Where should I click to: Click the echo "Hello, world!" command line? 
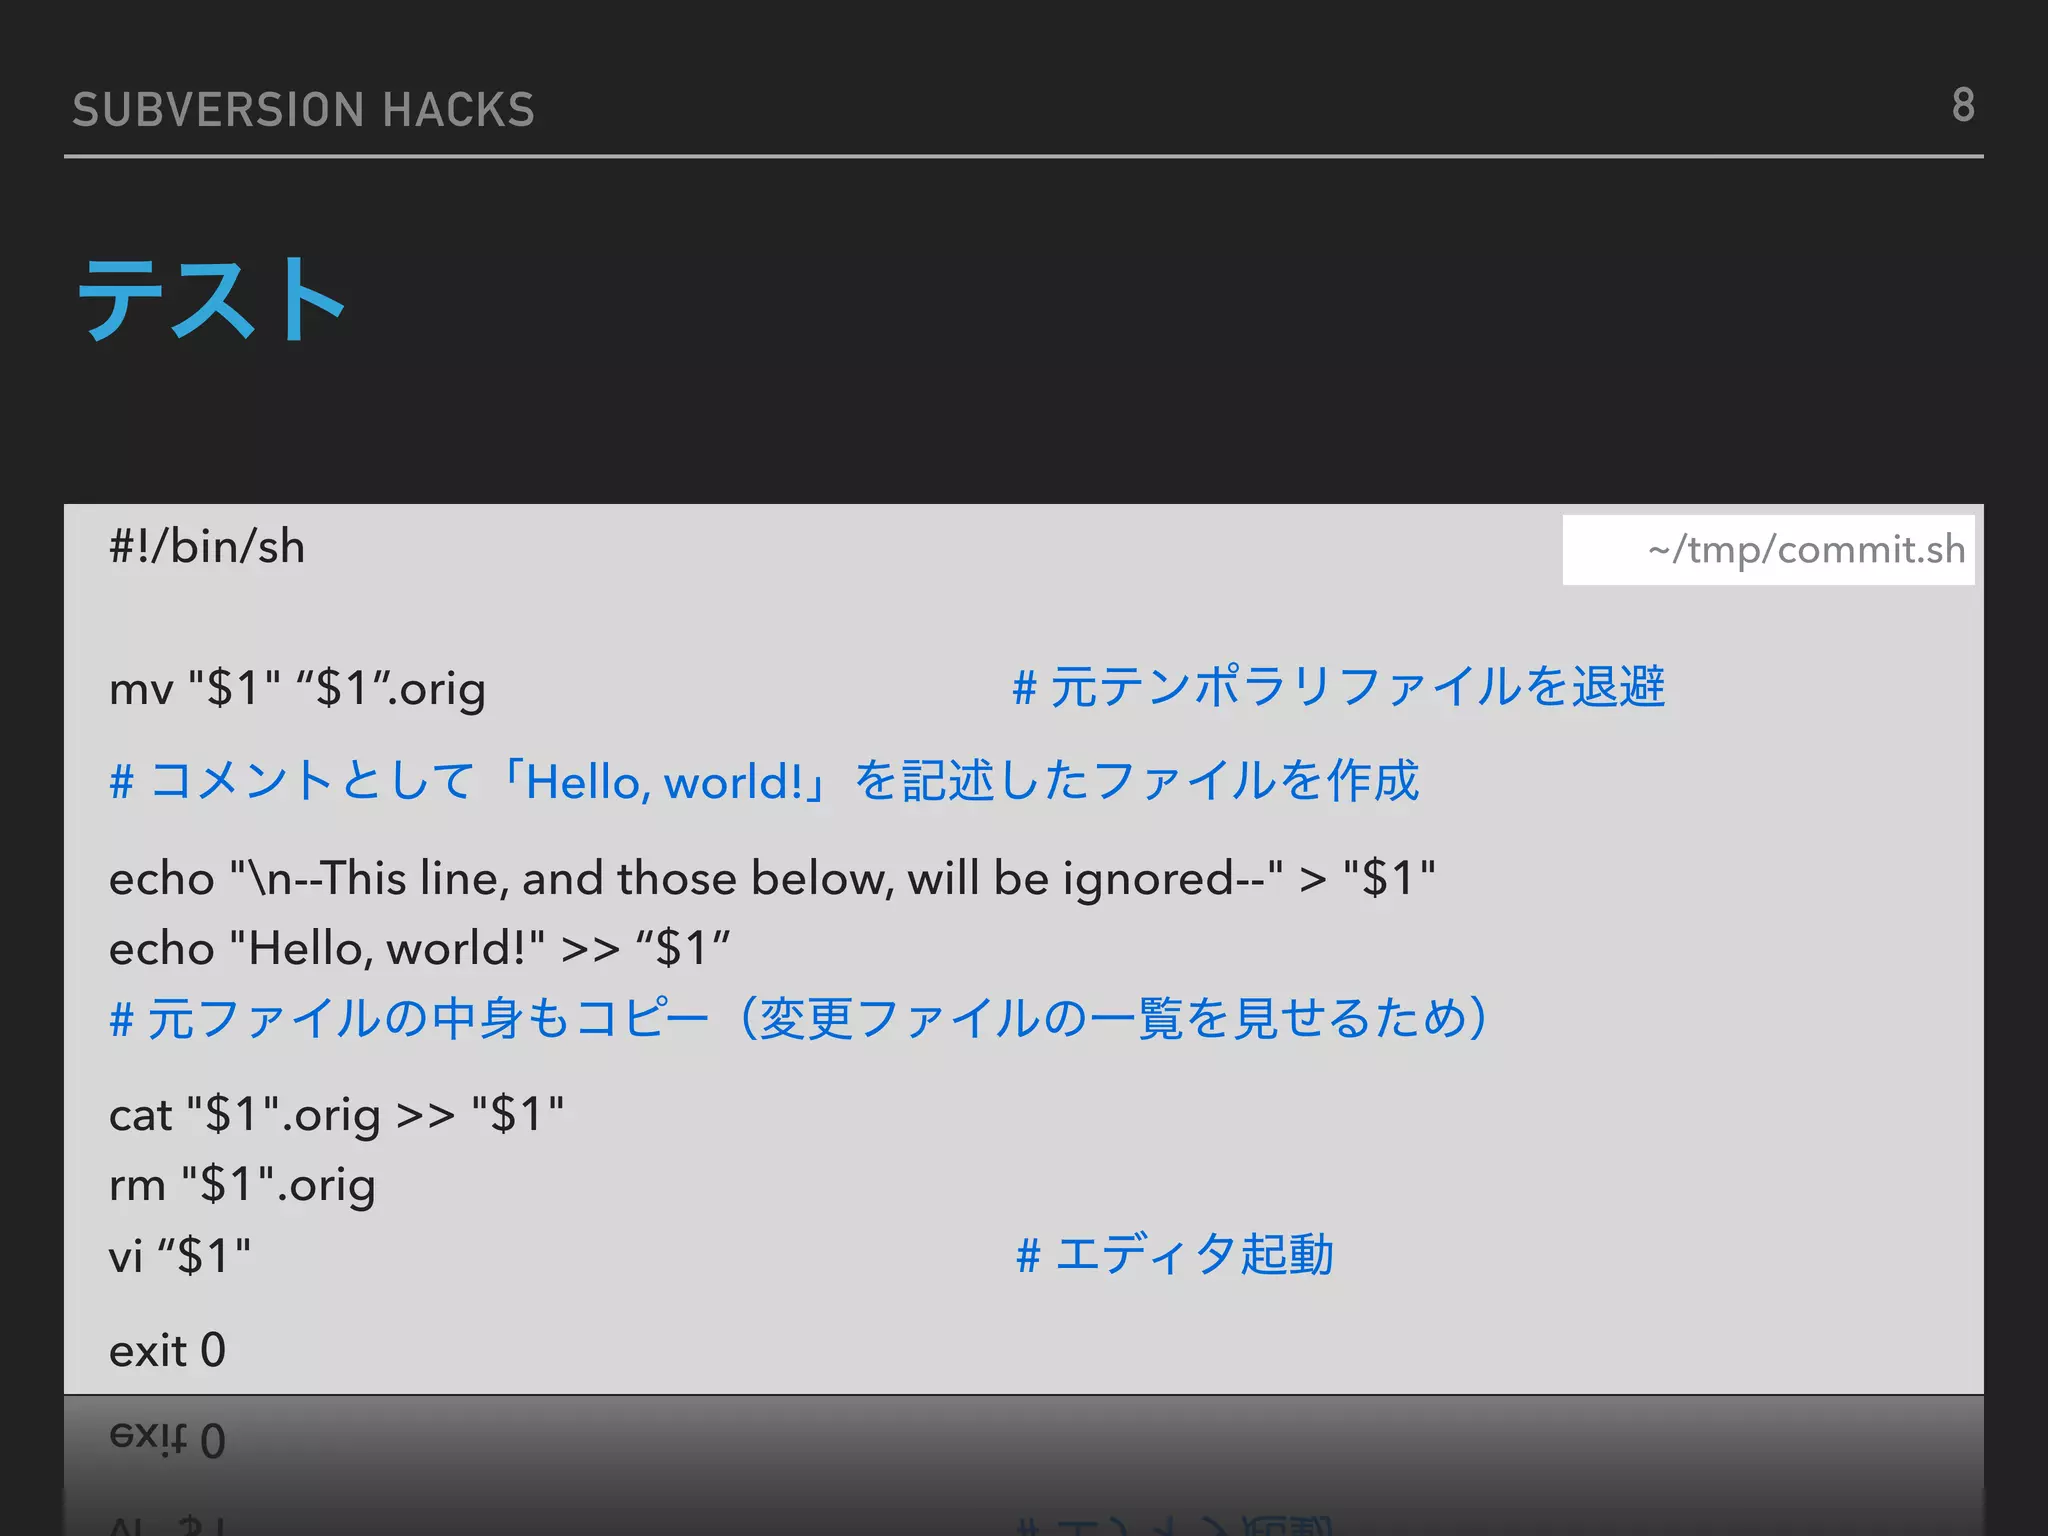[419, 948]
